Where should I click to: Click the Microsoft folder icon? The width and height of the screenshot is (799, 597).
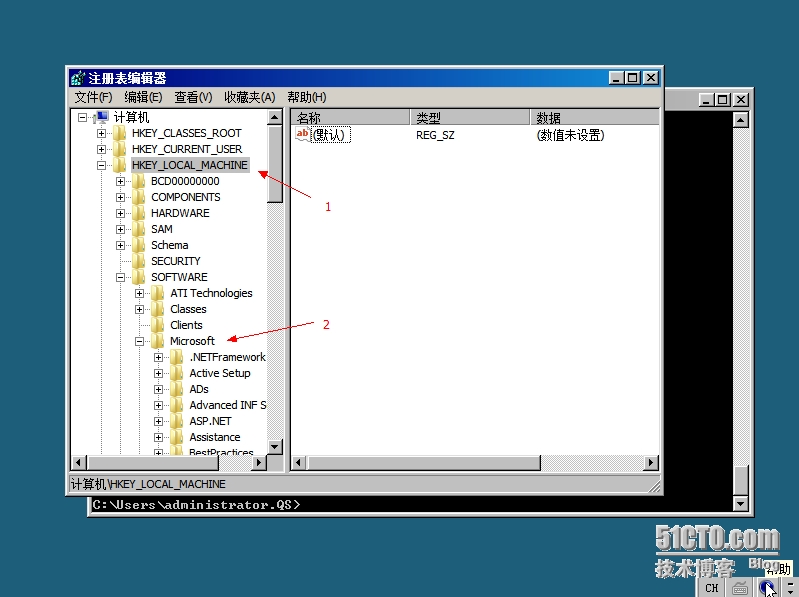158,341
